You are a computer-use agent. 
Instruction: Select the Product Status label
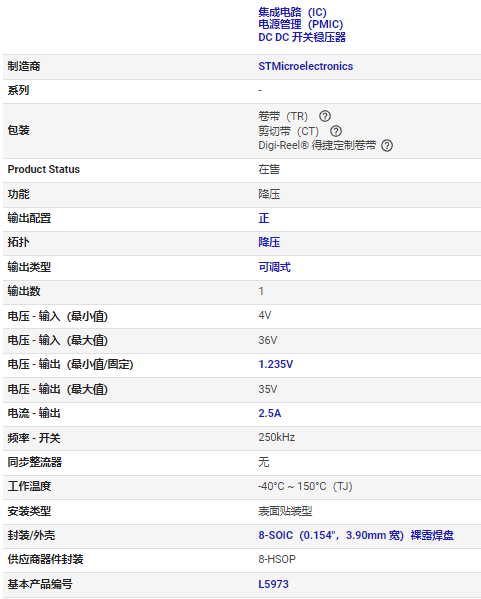[x=44, y=169]
